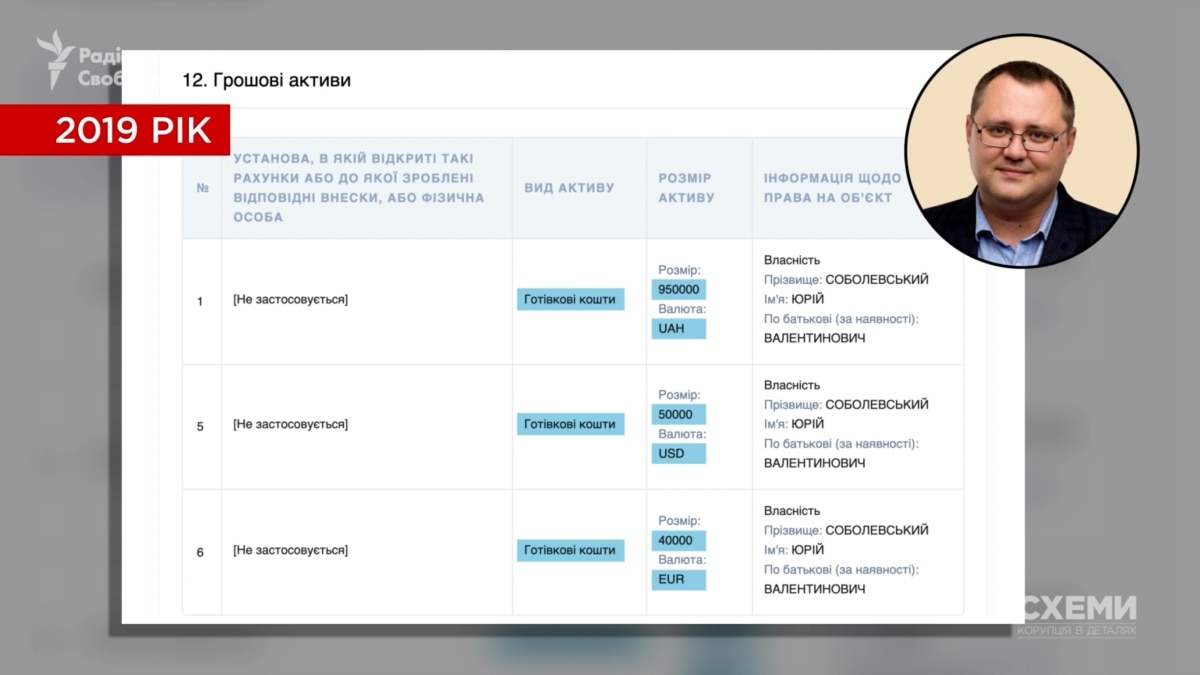Viewport: 1200px width, 675px height.
Task: Click the Radio Svoboda torch logo
Action: [x=56, y=58]
